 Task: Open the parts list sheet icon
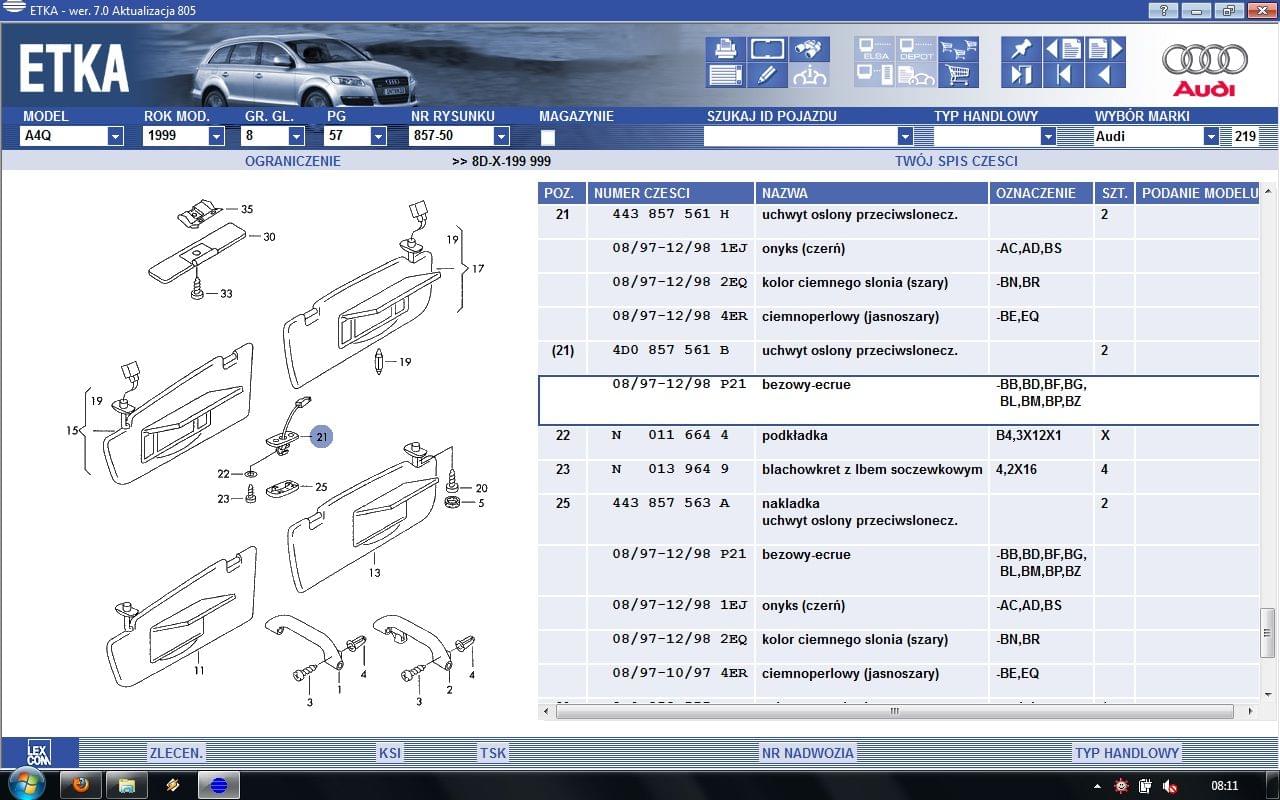coord(725,75)
